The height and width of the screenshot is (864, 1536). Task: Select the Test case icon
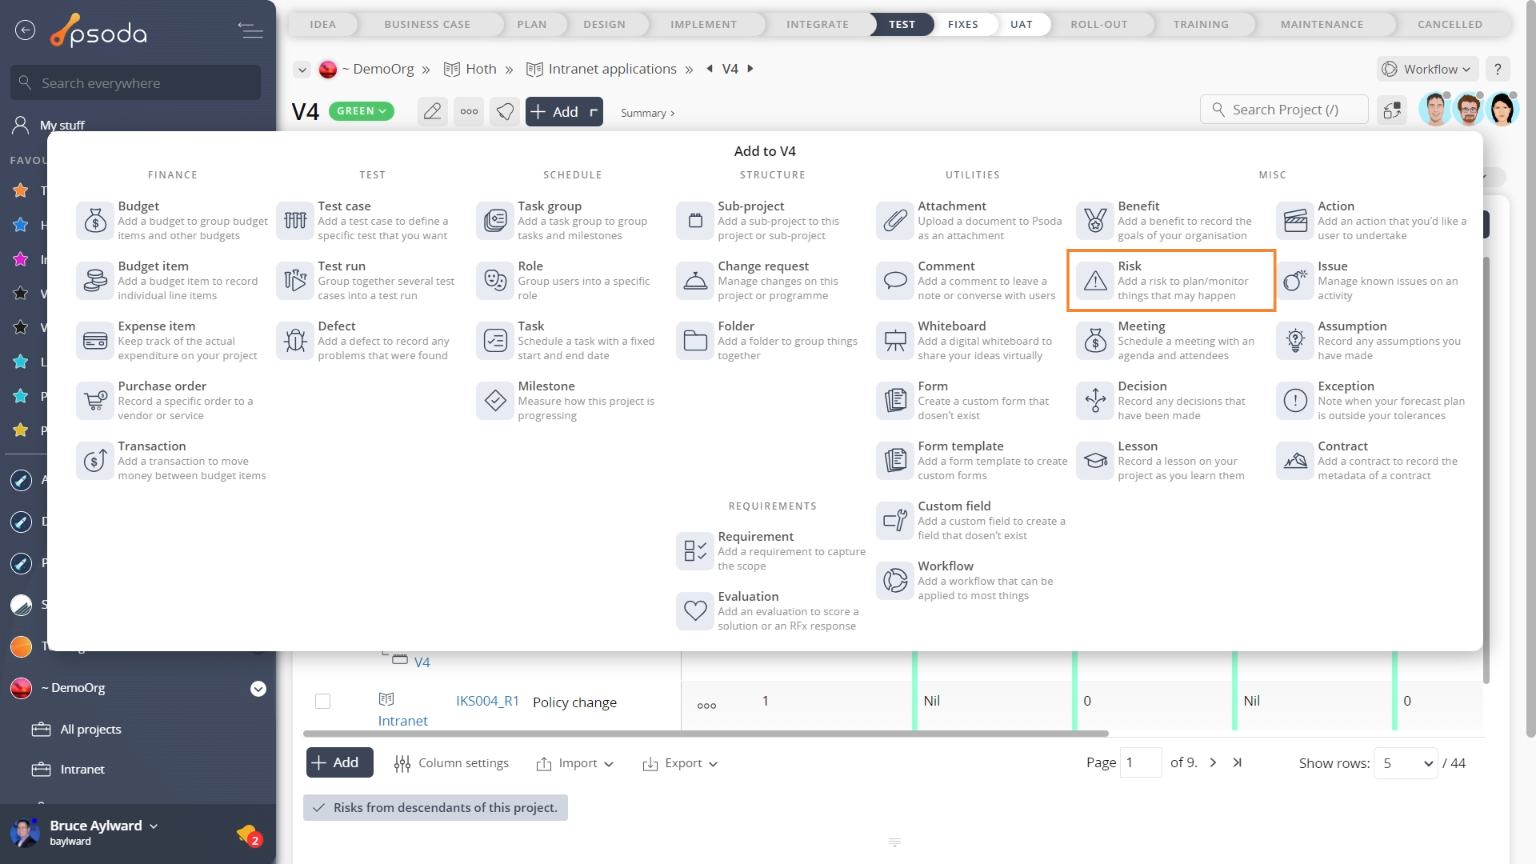[x=295, y=221]
